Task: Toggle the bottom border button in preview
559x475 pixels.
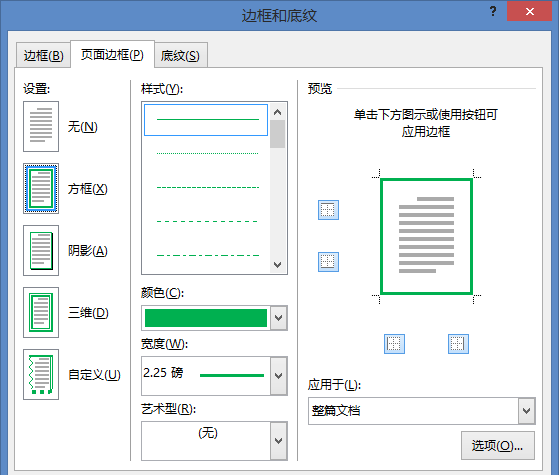Action: click(328, 262)
